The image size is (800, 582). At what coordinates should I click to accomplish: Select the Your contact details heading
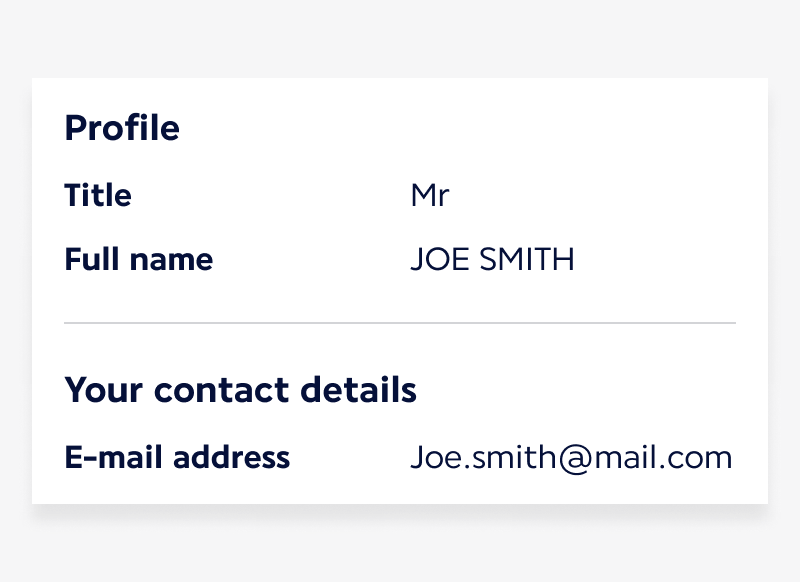(240, 390)
